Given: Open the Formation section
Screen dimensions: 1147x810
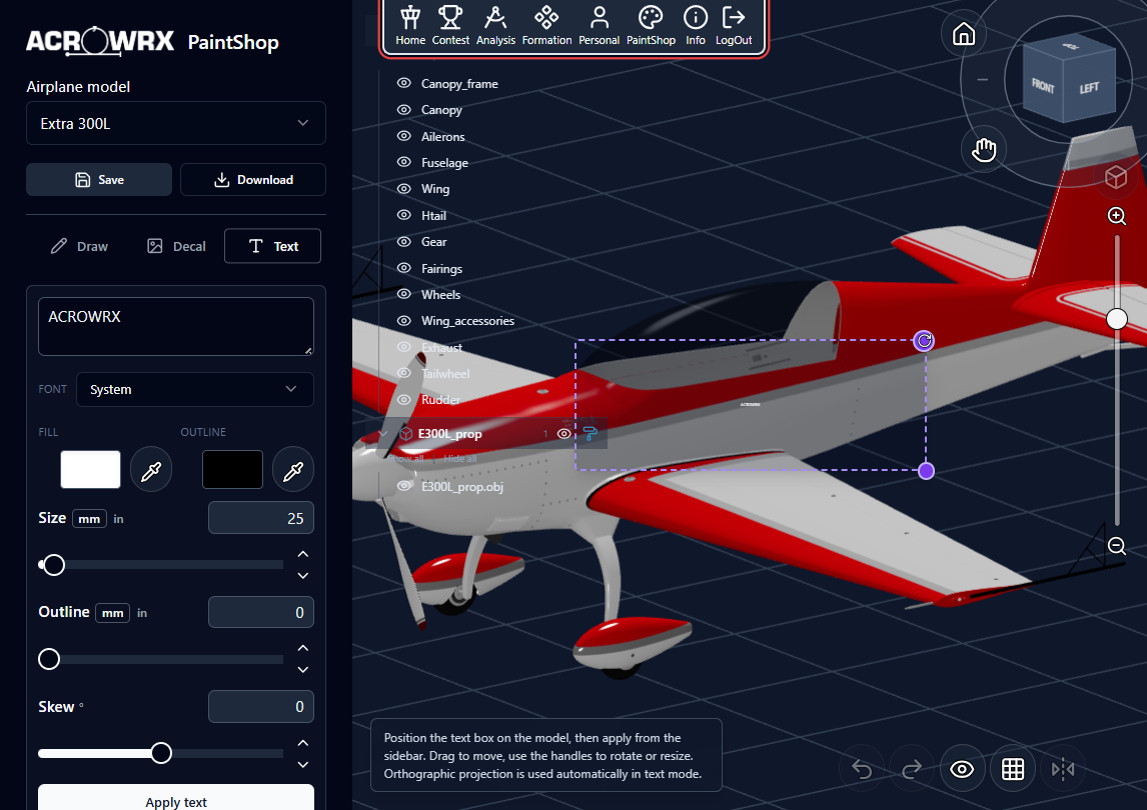Looking at the screenshot, I should 546,25.
